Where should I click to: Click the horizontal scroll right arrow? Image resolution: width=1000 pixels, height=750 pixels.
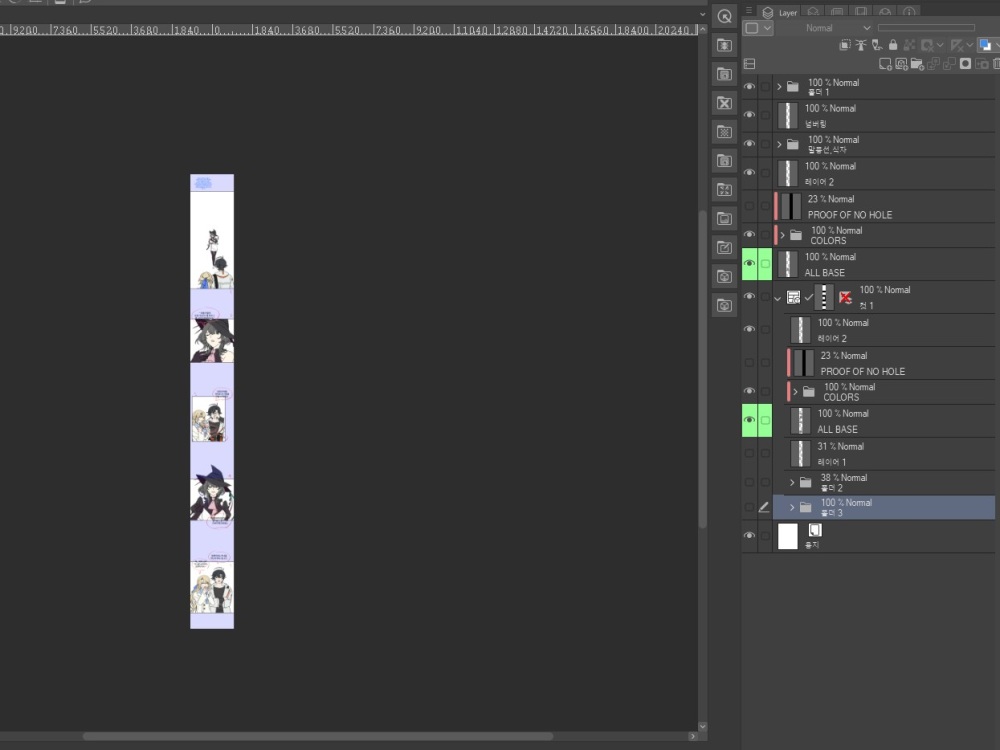693,736
